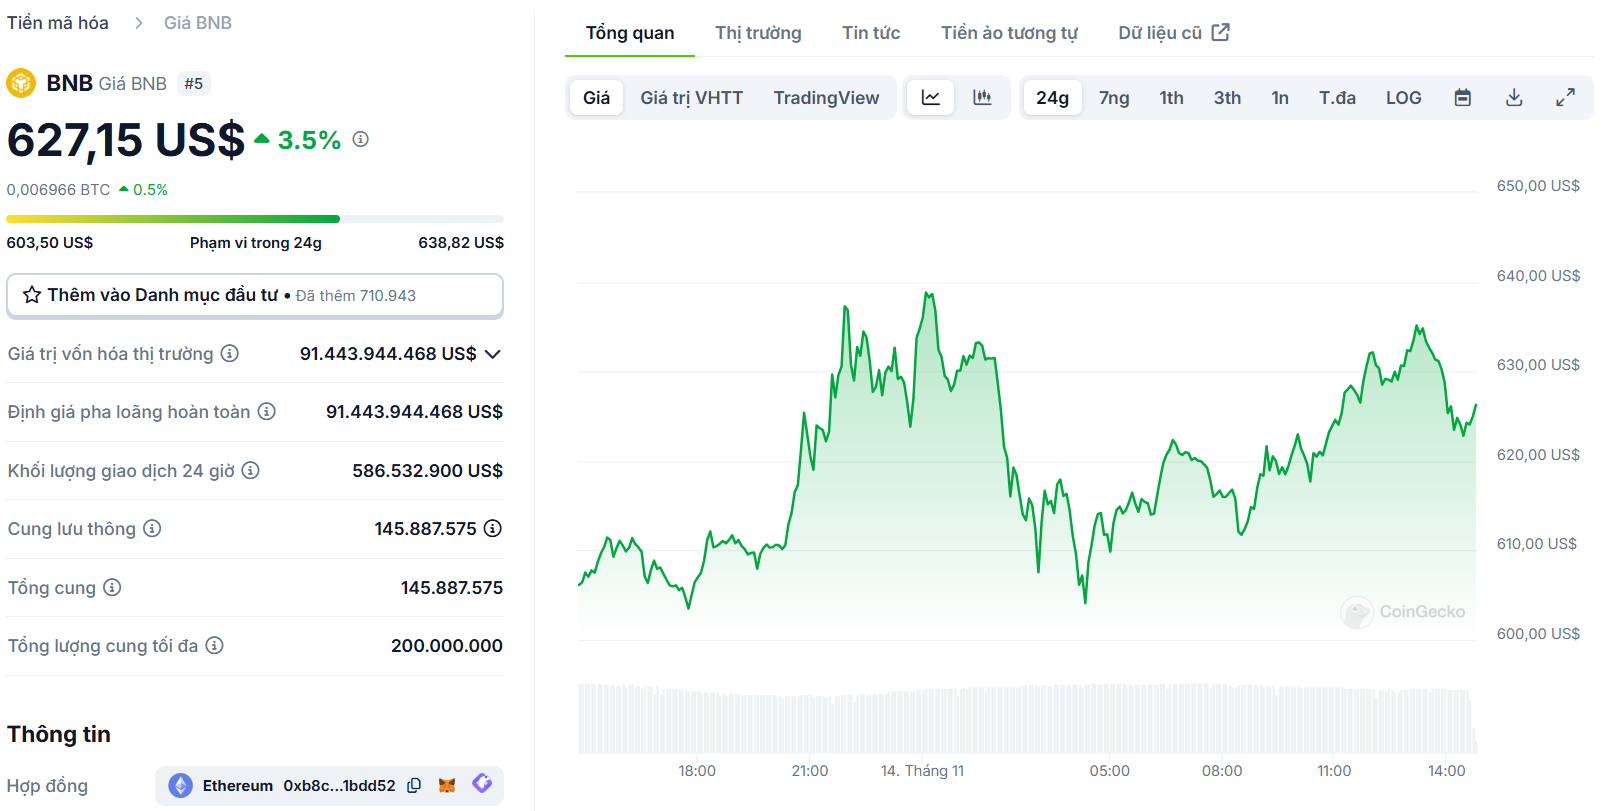Open Tiền ảo tương tự tab
Screen dimensions: 1609x811
click(1009, 33)
